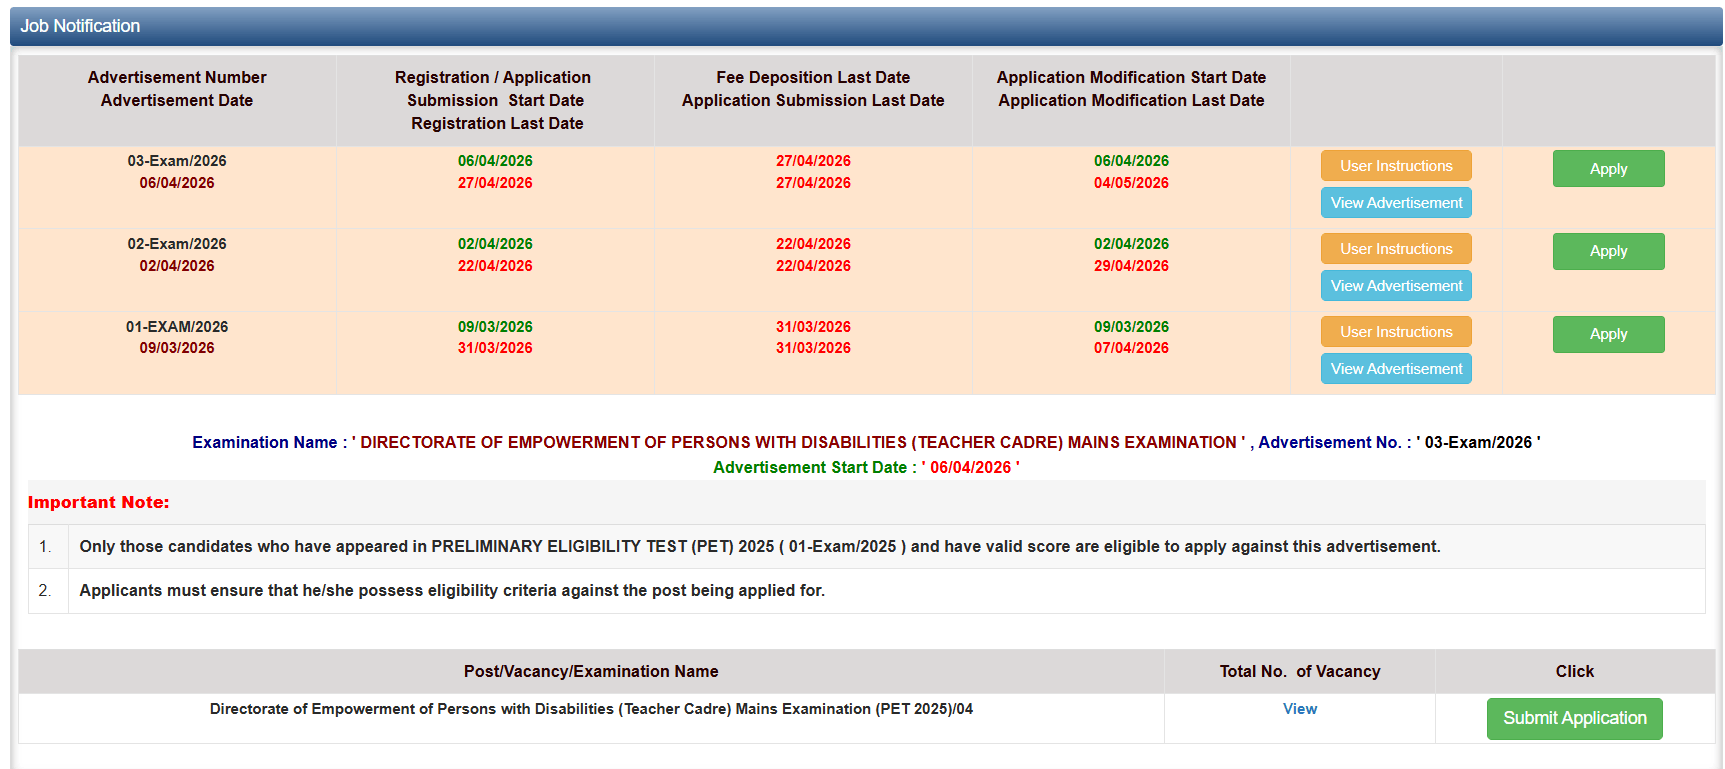The width and height of the screenshot is (1725, 769).
Task: Click the first important note about PET 2025
Action: (x=759, y=547)
